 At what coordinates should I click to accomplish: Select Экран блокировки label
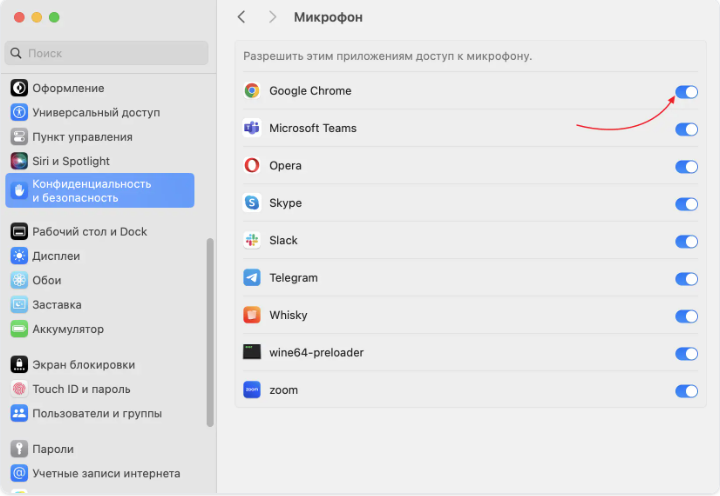pyautogui.click(x=84, y=365)
